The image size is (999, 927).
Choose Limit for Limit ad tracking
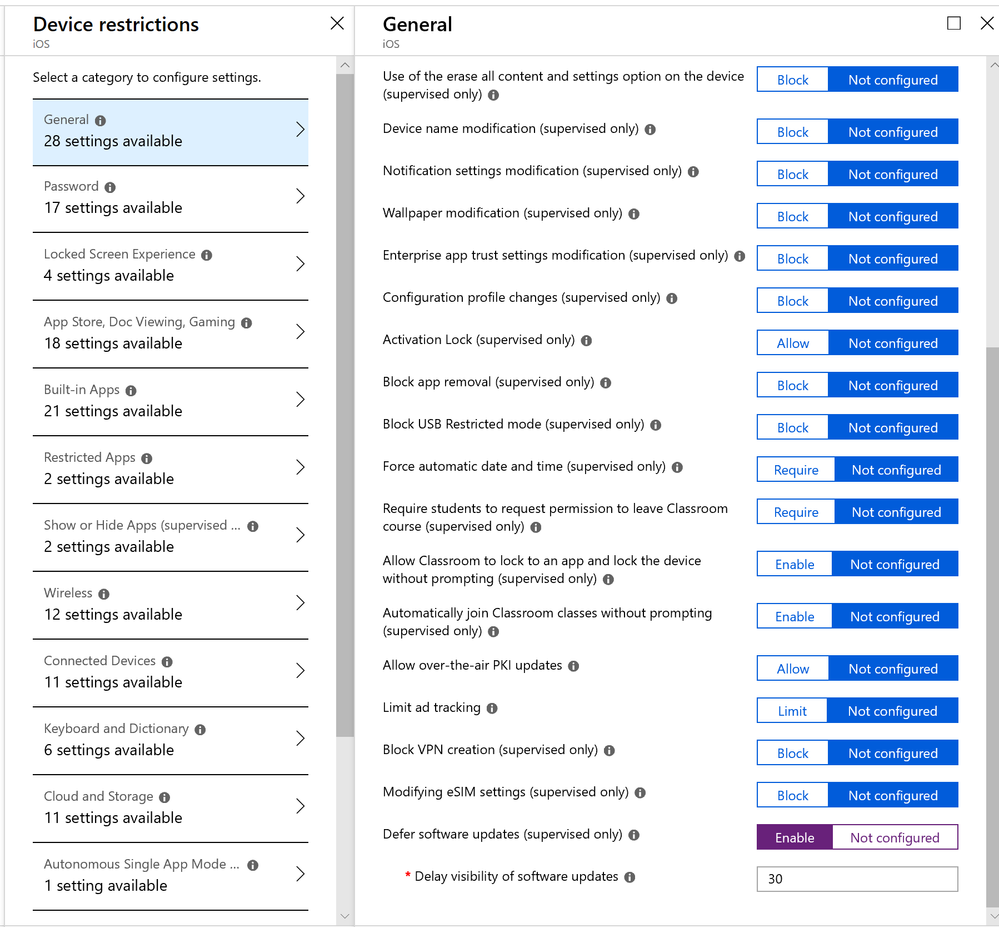tap(792, 711)
